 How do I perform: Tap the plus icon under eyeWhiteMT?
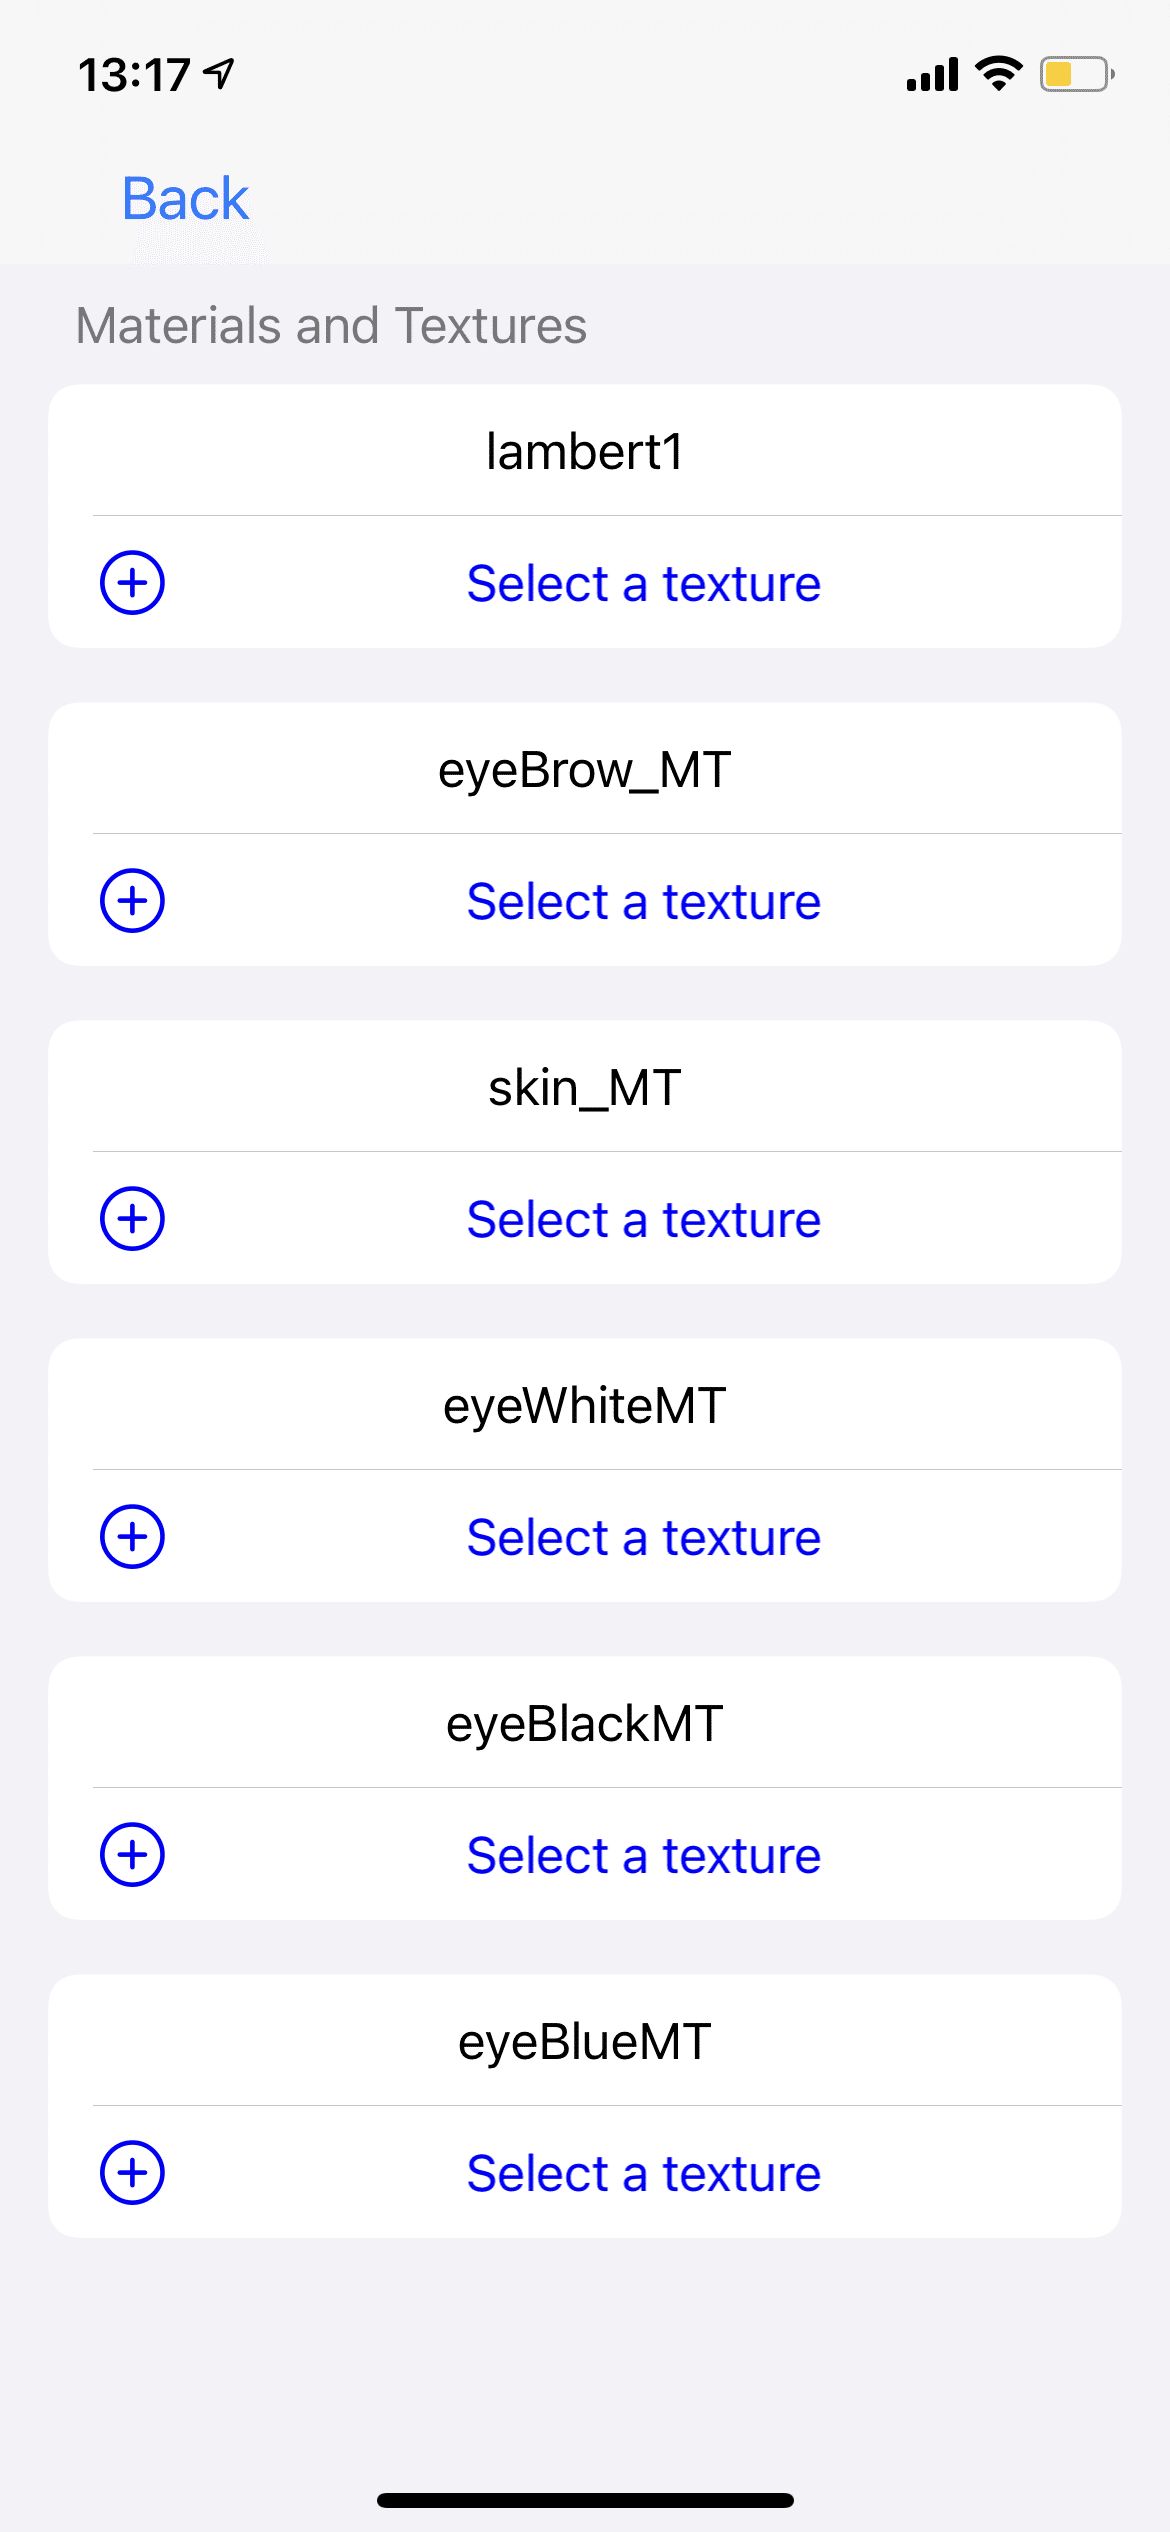coord(132,1537)
